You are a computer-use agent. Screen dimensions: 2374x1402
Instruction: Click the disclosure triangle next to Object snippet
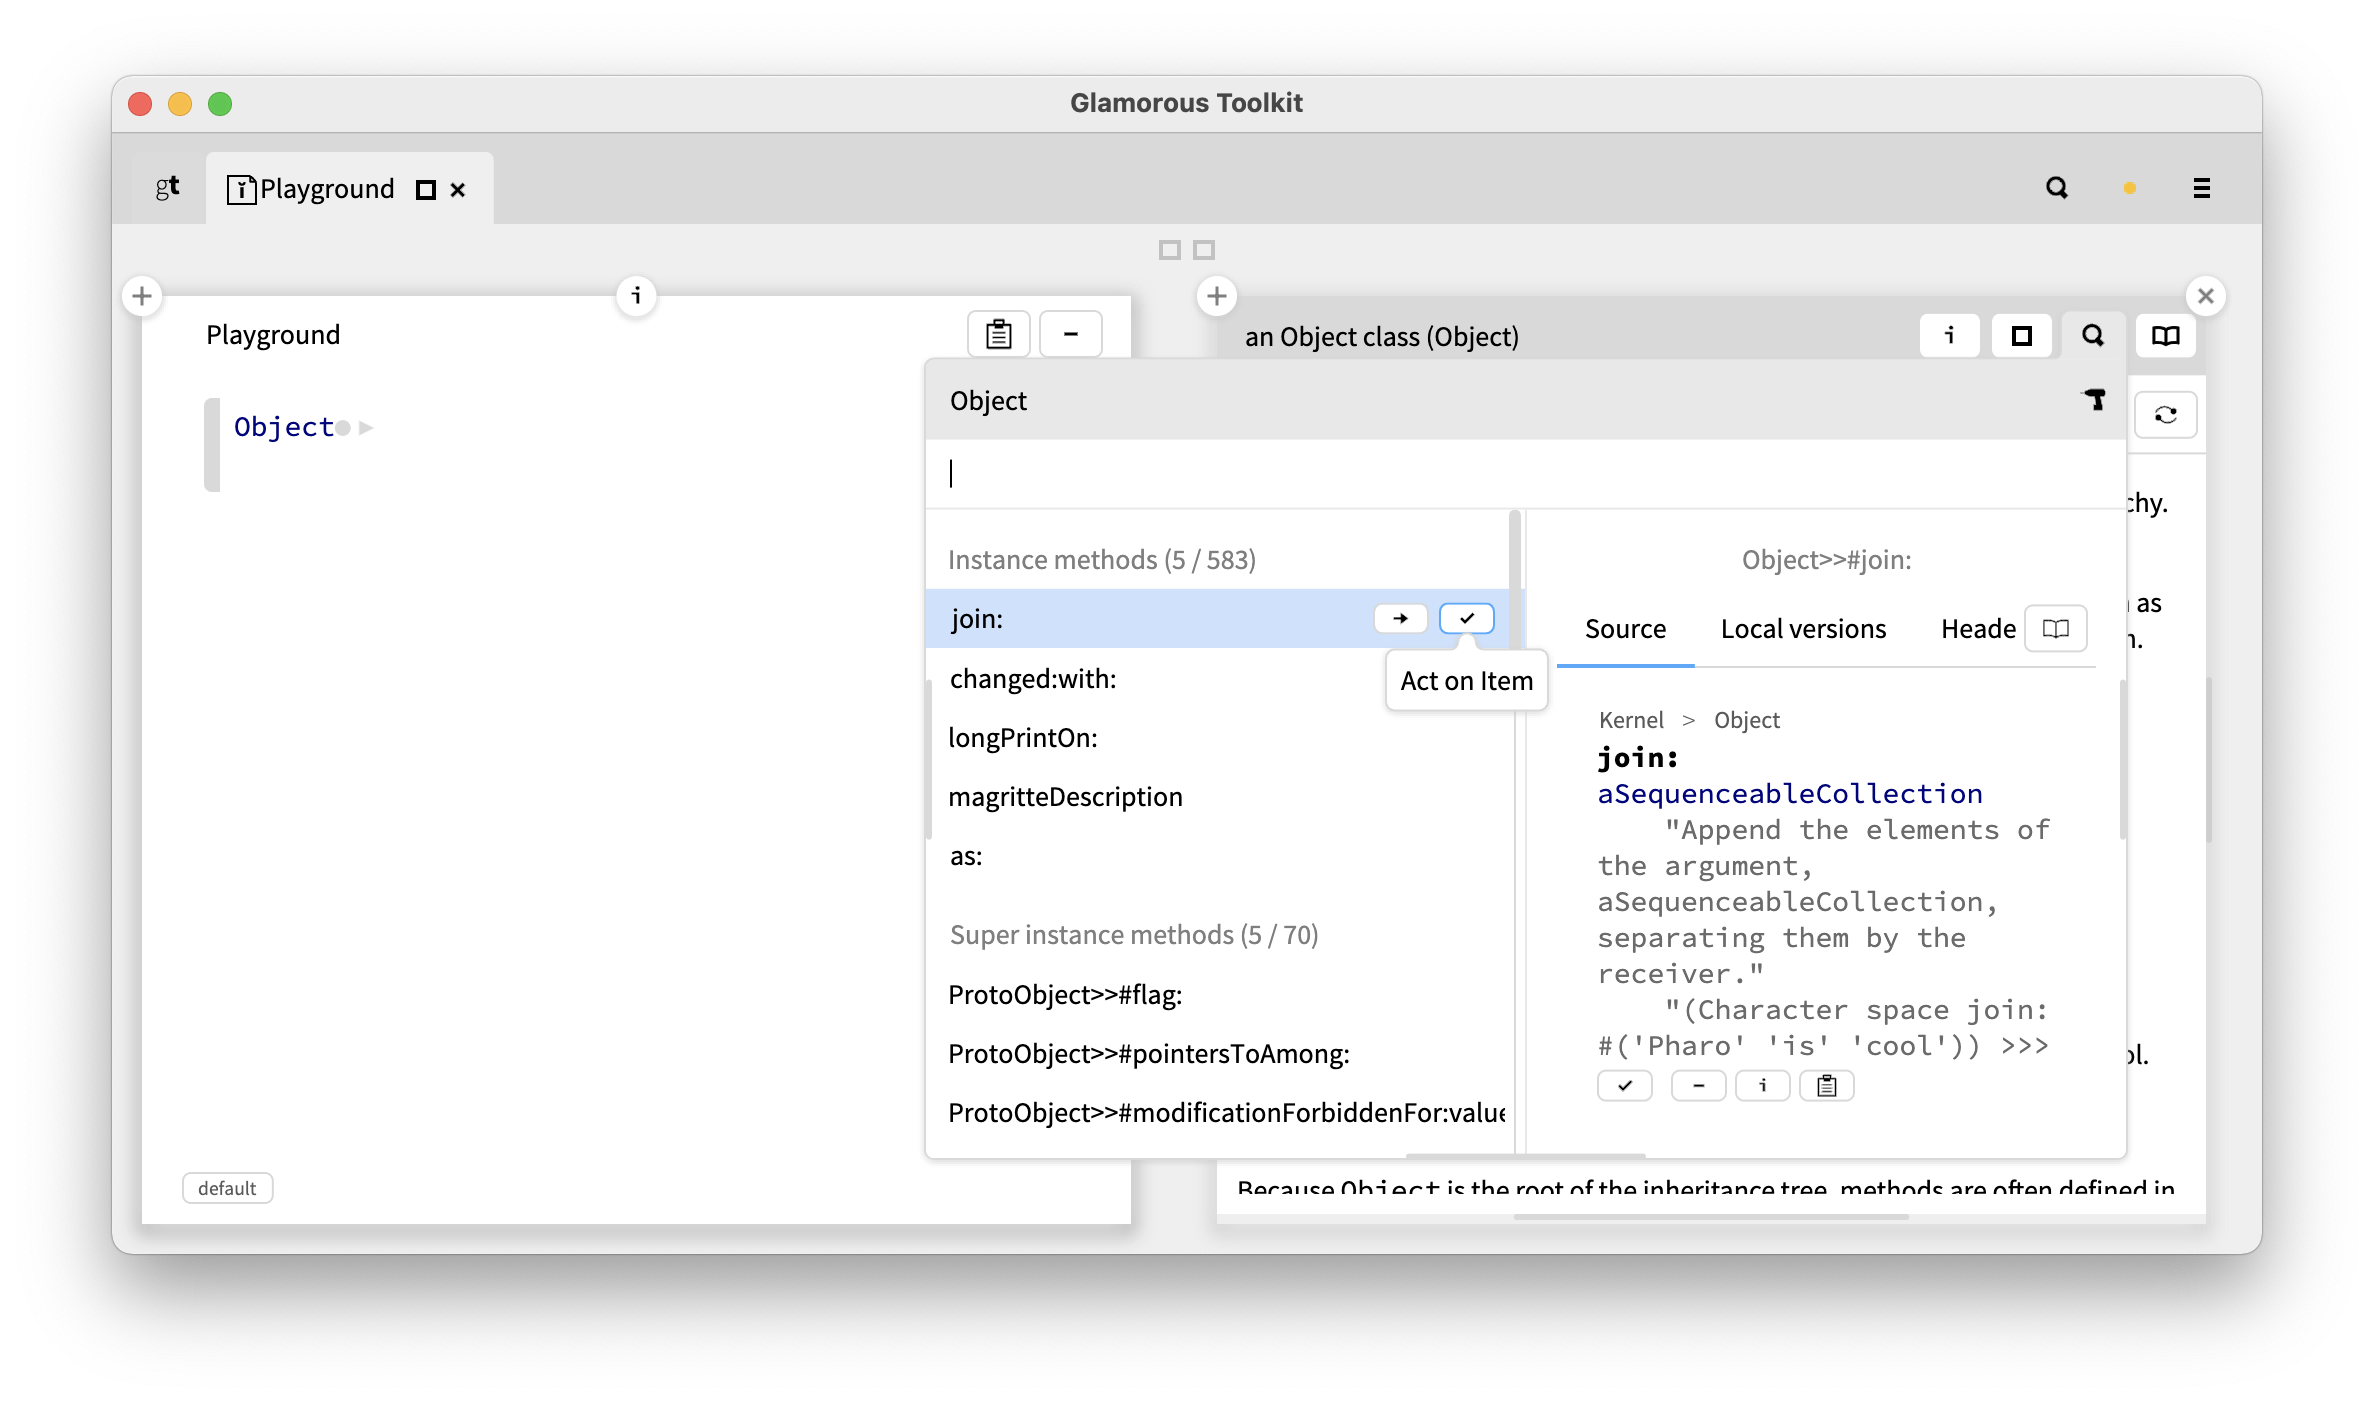pos(366,426)
